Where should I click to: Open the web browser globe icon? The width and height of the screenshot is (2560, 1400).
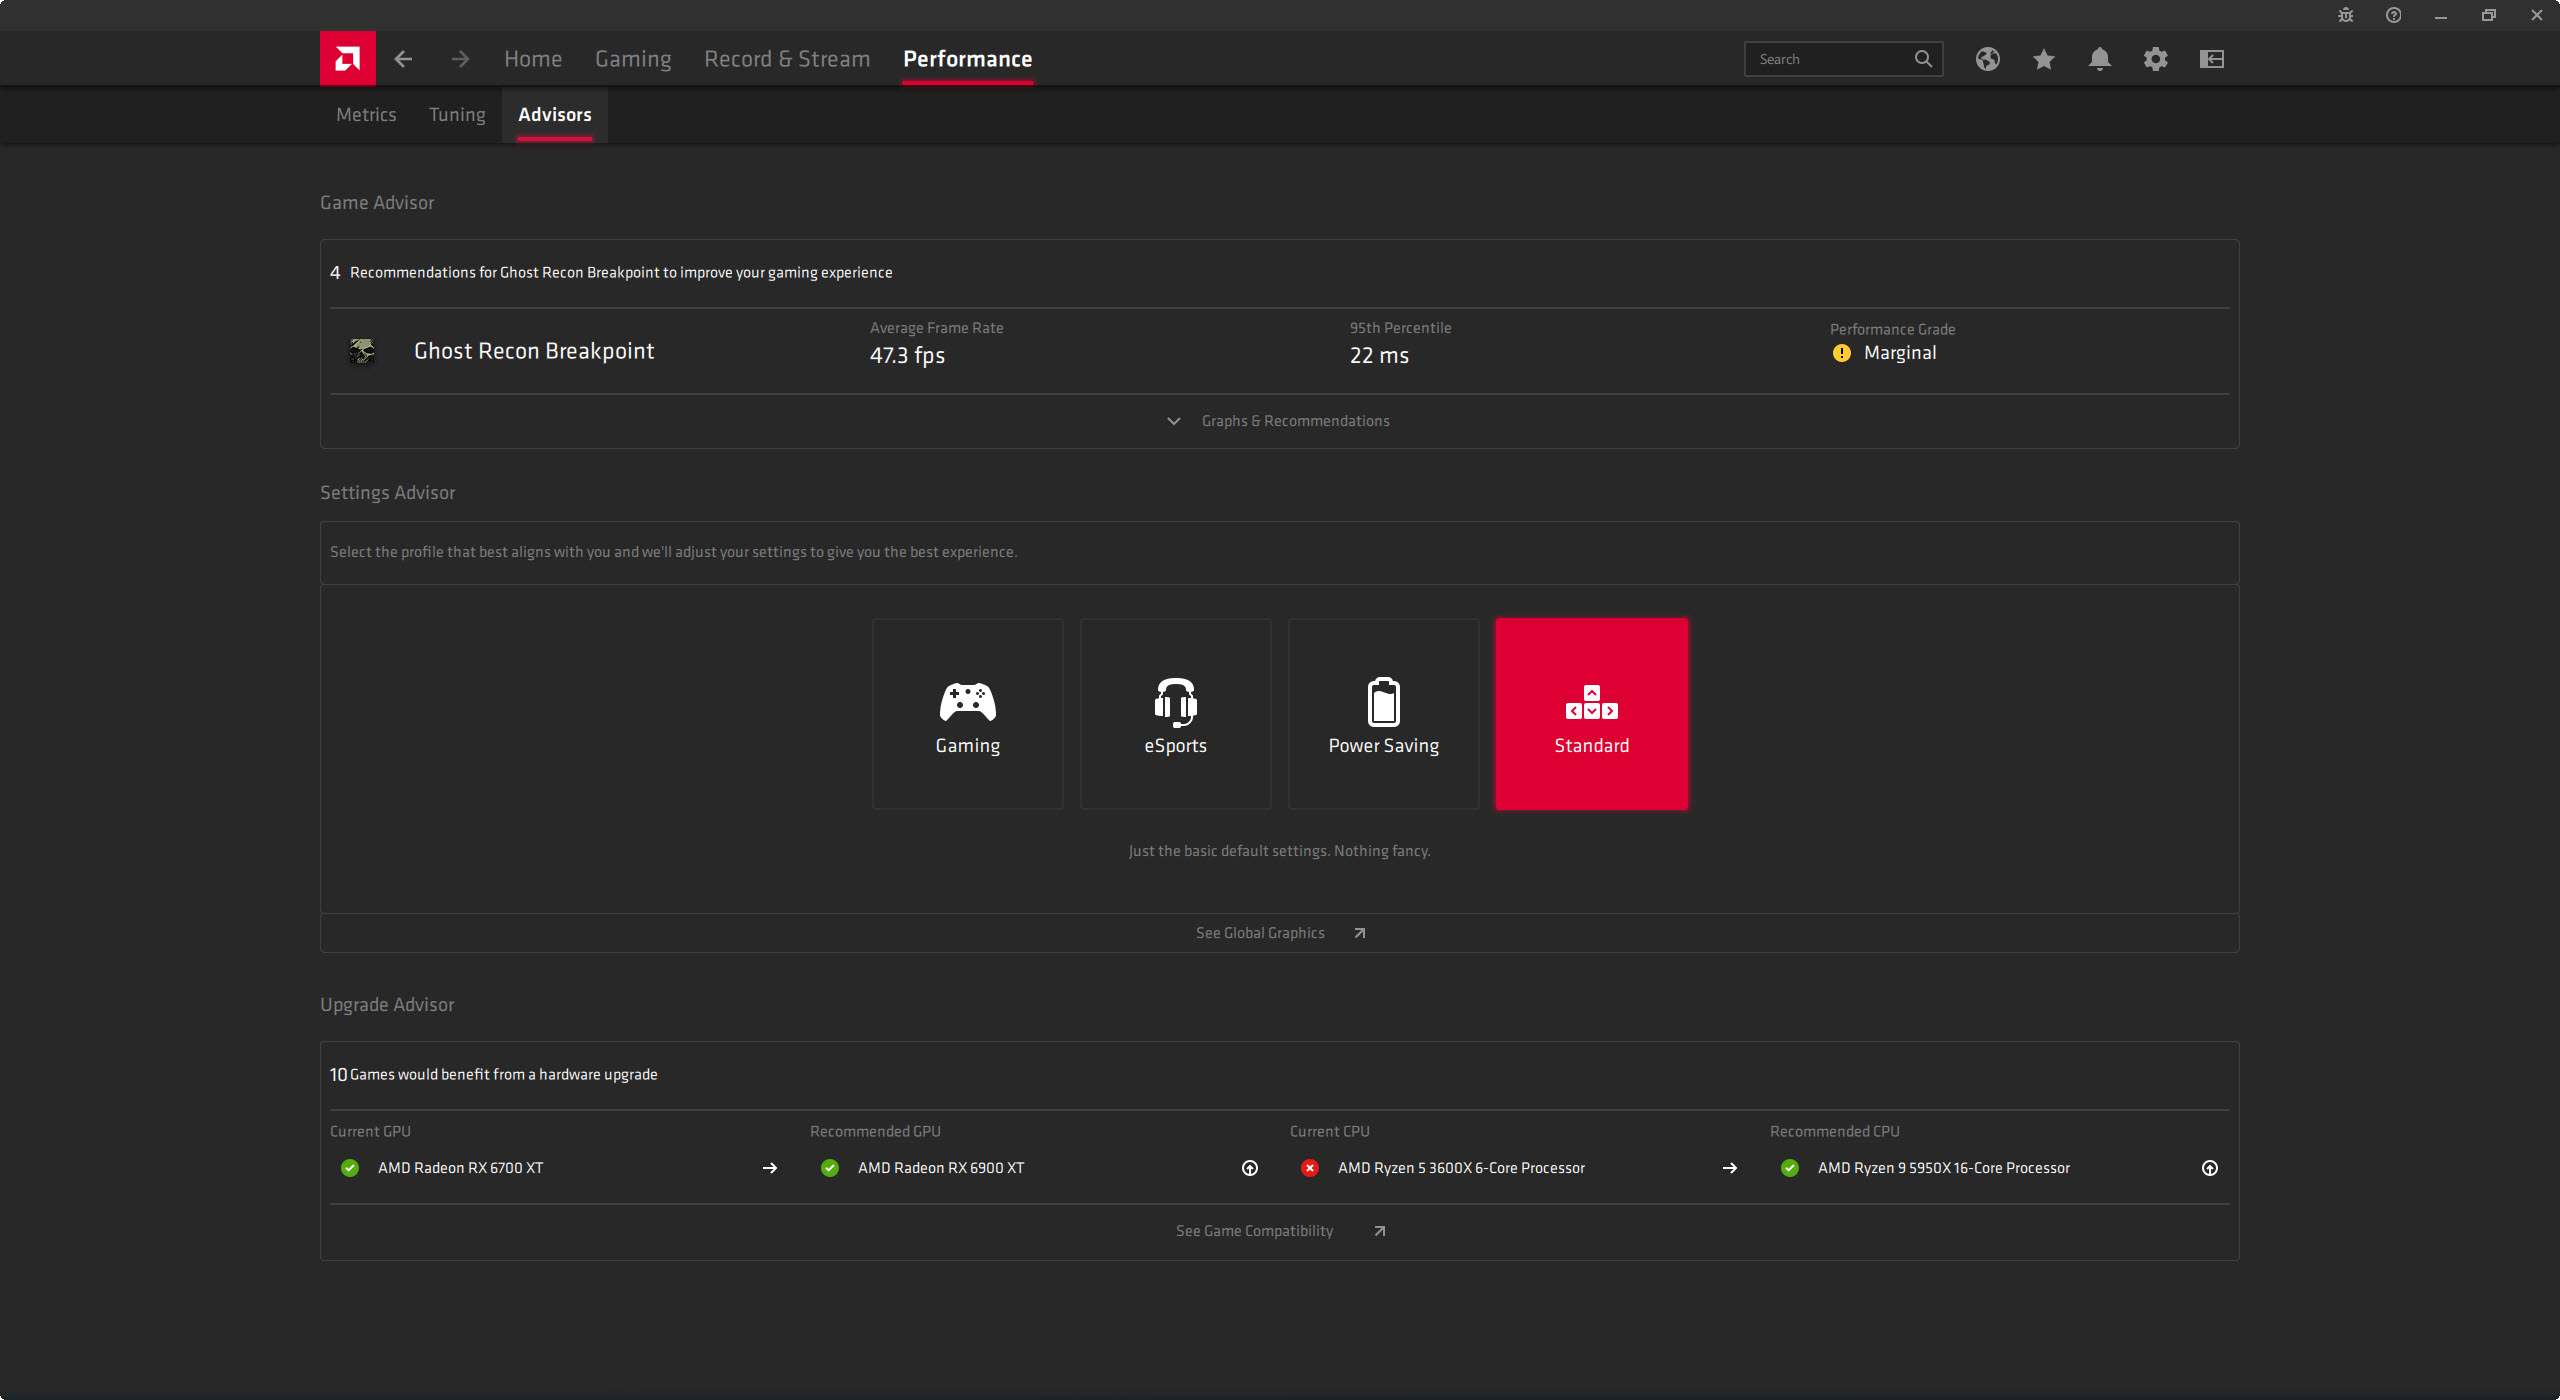1988,59
